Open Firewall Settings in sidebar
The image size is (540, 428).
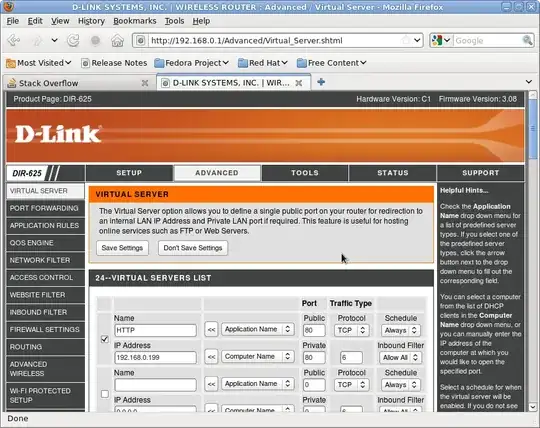click(45, 330)
